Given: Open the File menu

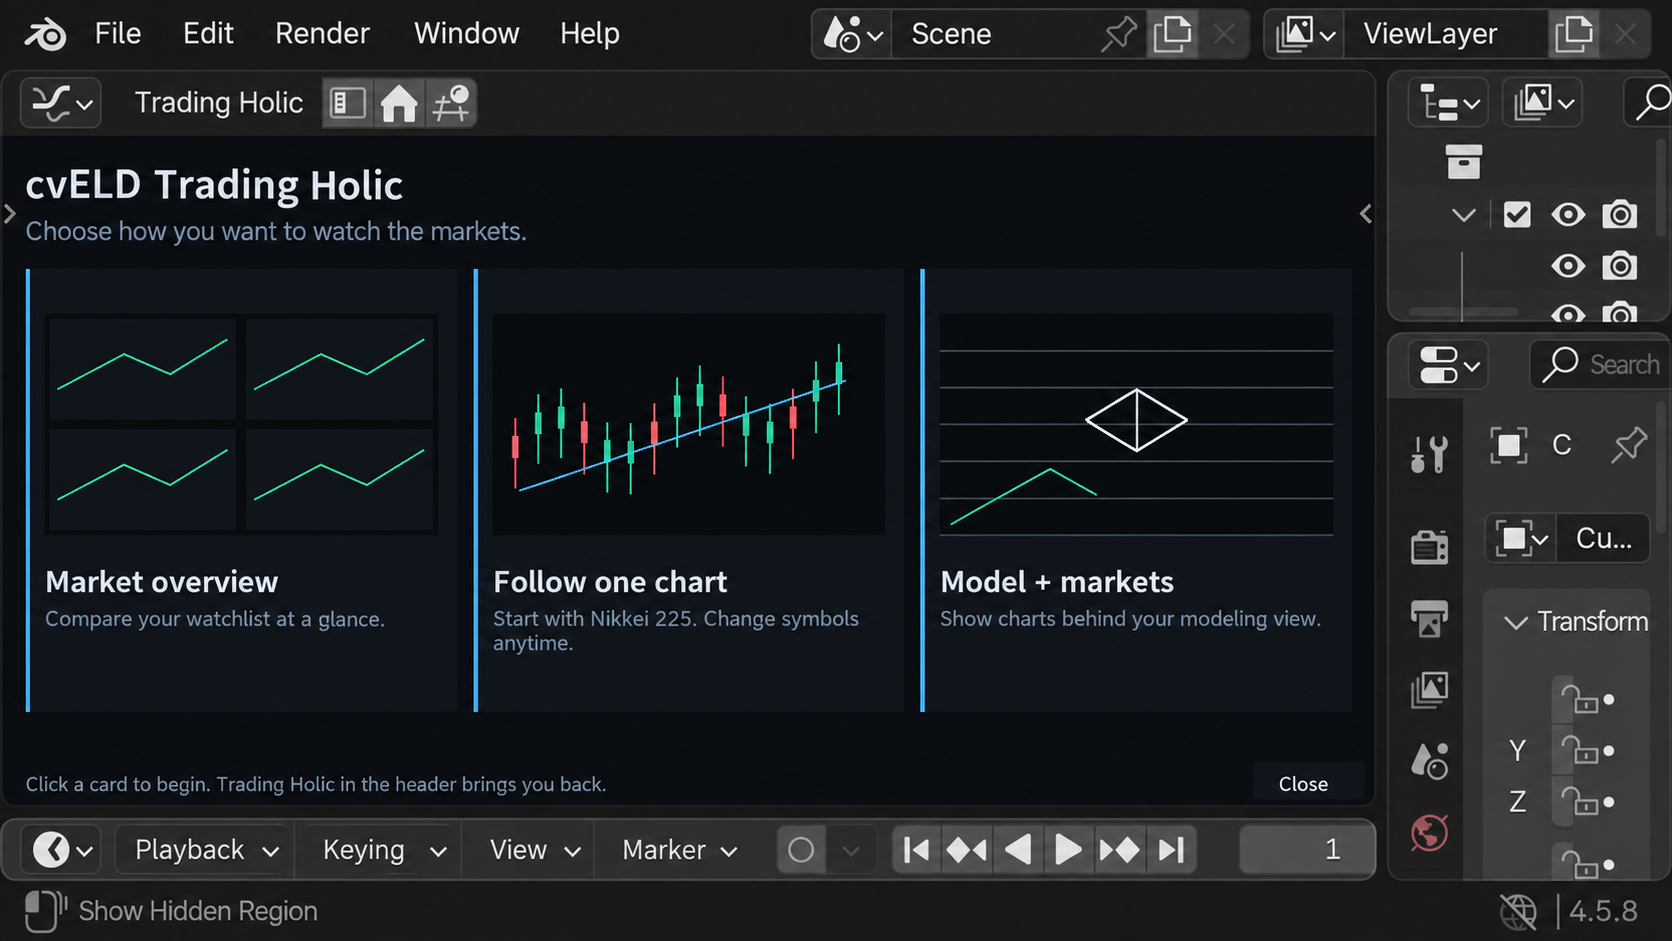Looking at the screenshot, I should tap(118, 34).
